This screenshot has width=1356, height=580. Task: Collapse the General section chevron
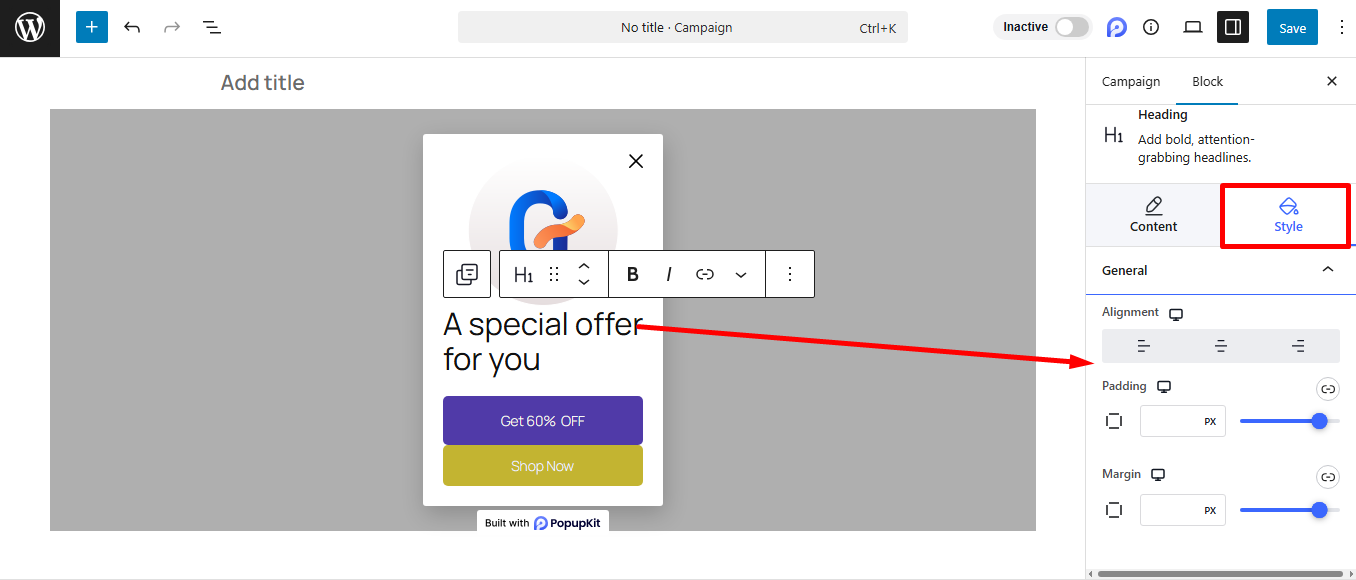tap(1328, 270)
